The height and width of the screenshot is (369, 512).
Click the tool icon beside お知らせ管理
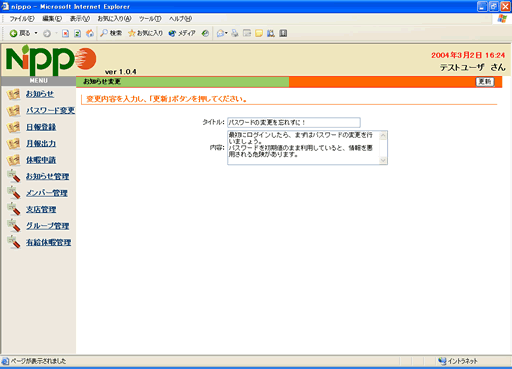coord(14,176)
